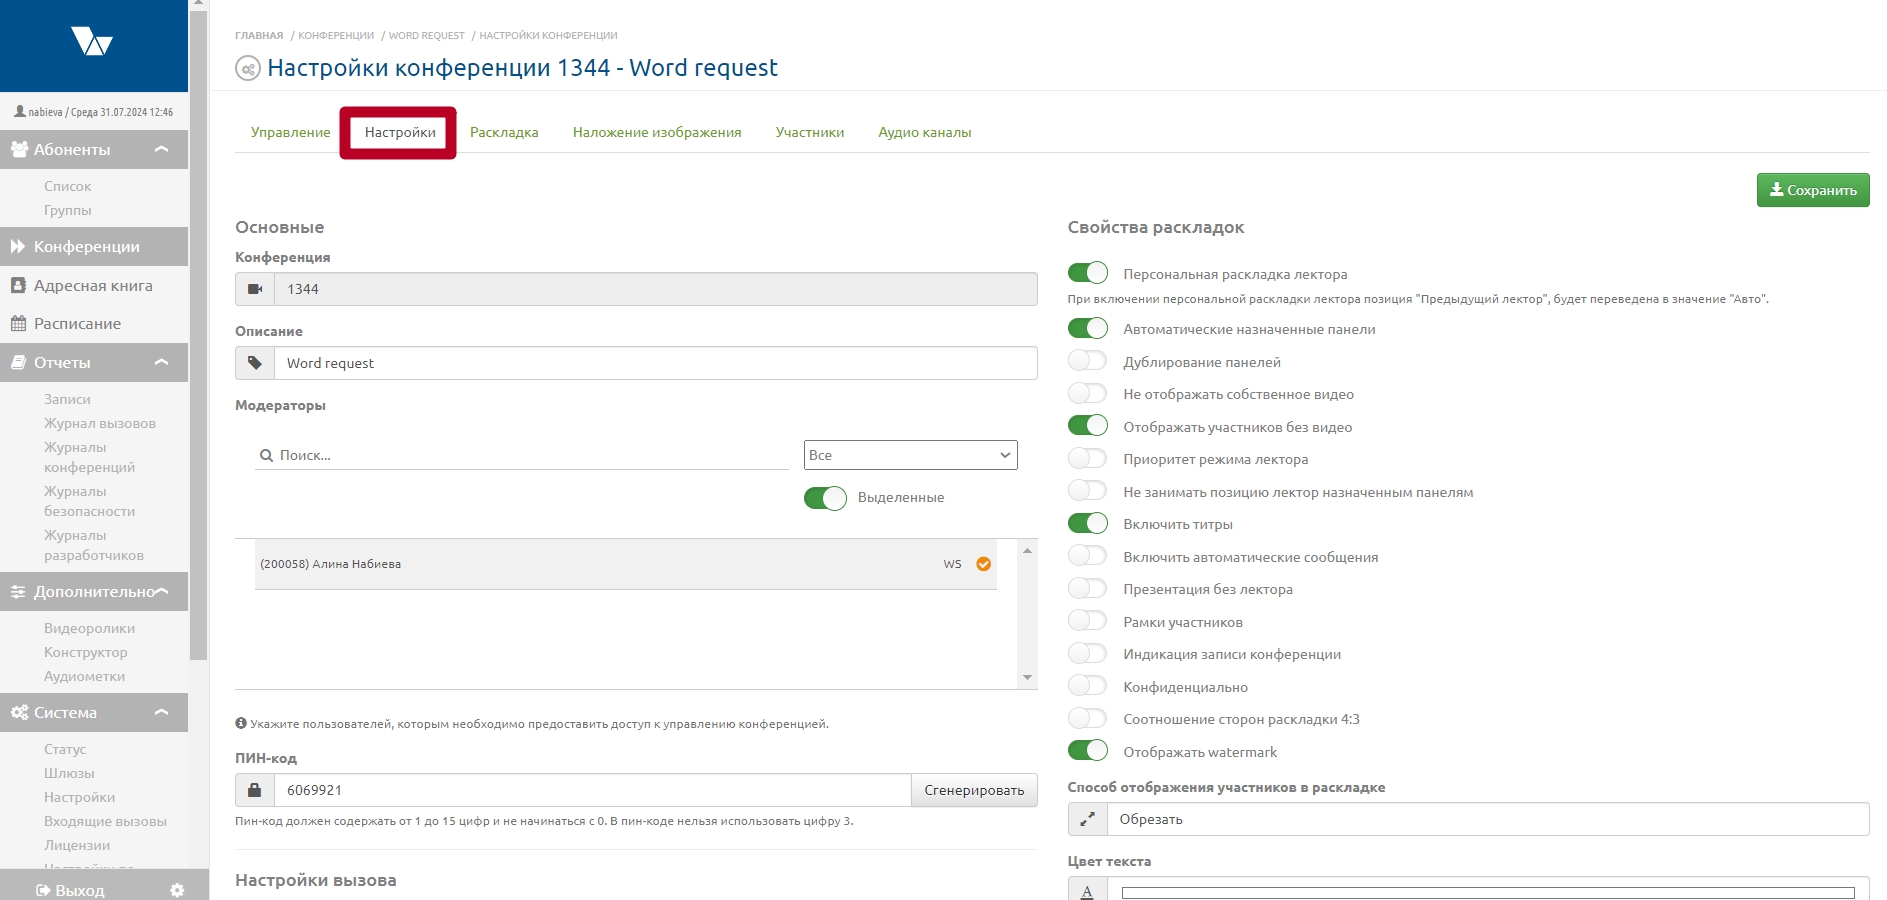The height and width of the screenshot is (900, 1887).
Task: Disable the Включить титры switch
Action: coord(1088,523)
